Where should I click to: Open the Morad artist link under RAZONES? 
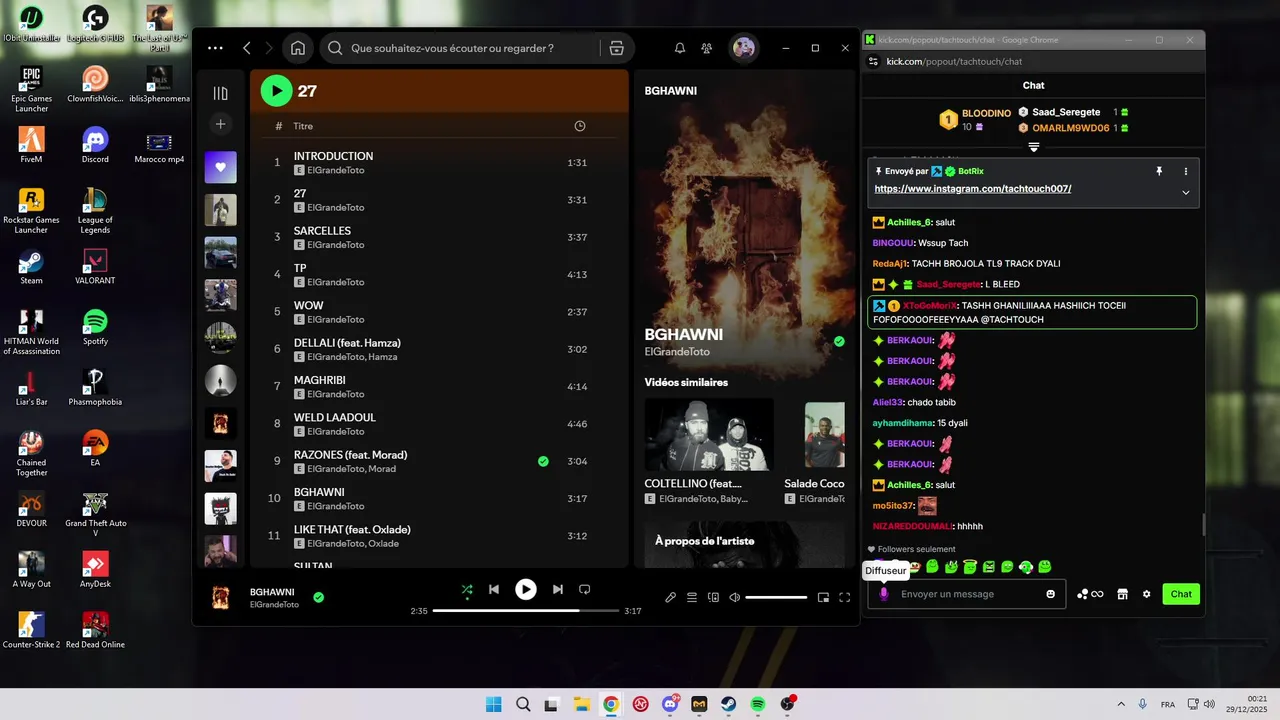tap(382, 469)
